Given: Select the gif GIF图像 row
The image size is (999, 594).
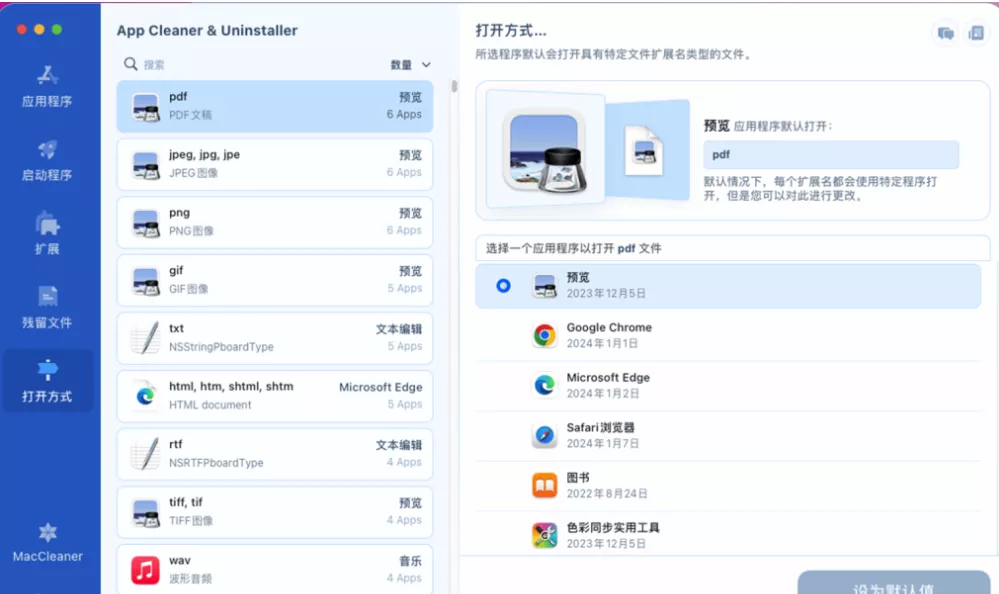Looking at the screenshot, I should (275, 280).
